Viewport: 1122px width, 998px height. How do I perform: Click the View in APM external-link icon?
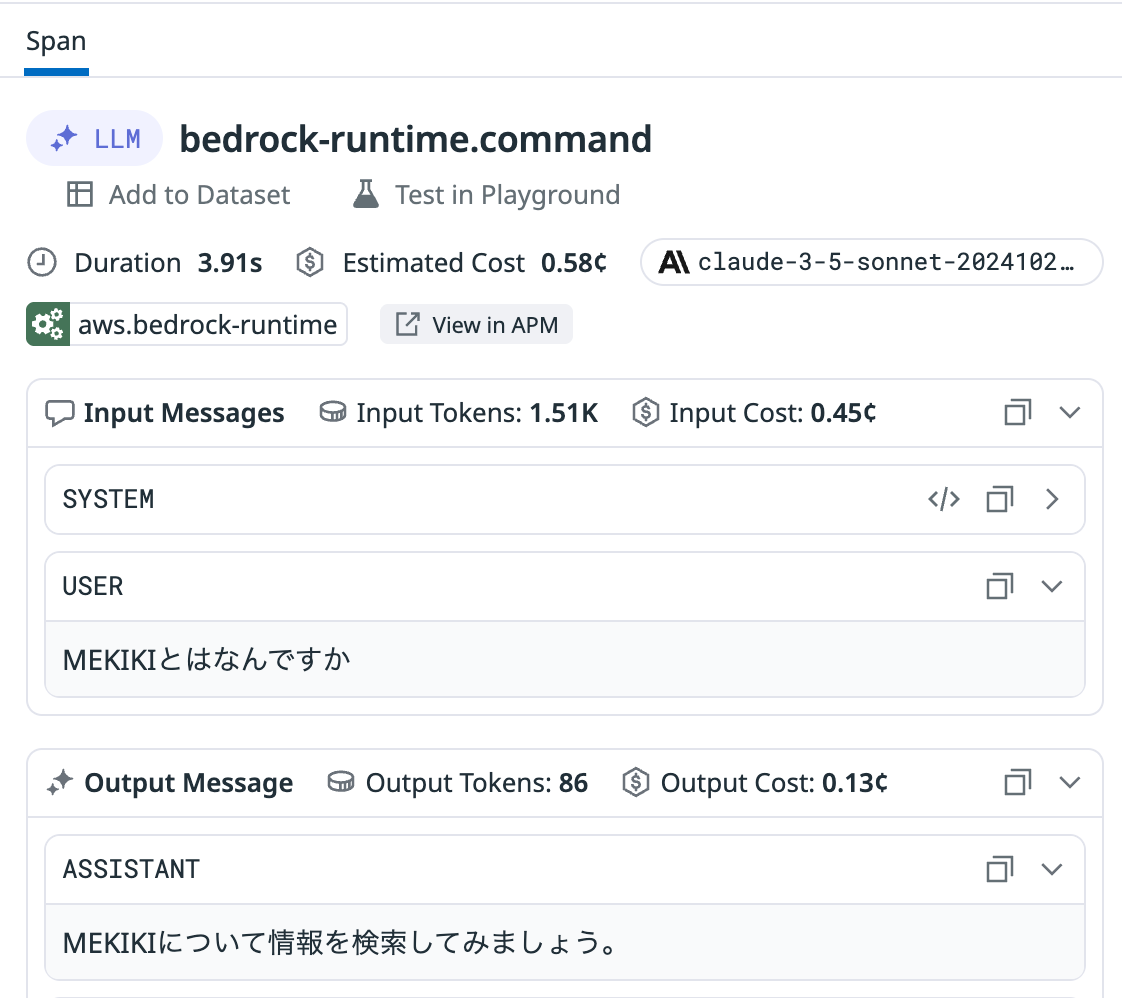(408, 323)
